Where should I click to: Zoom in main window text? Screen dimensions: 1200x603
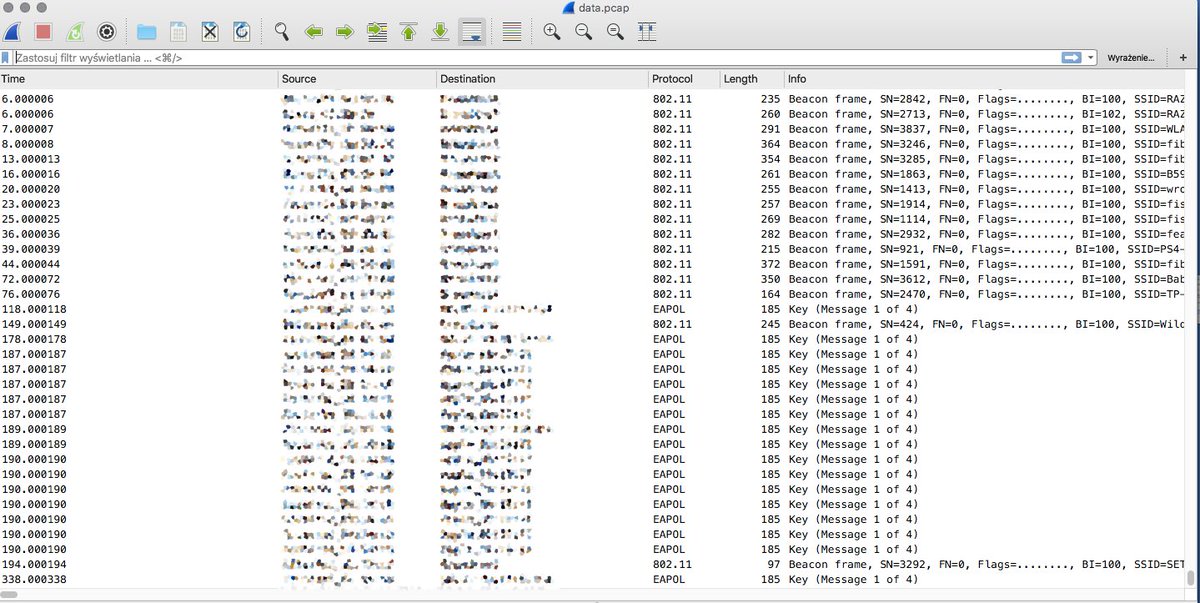coord(552,32)
